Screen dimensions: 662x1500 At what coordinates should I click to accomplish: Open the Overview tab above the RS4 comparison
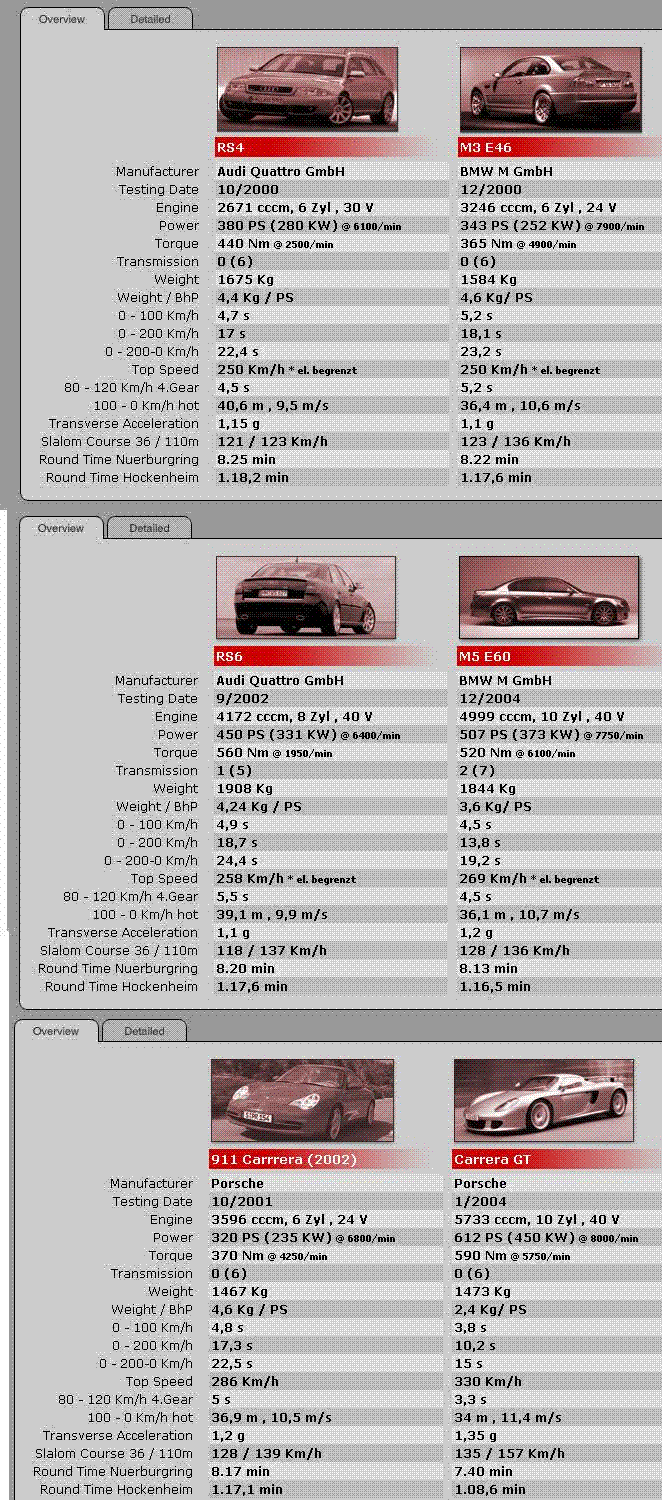[62, 19]
